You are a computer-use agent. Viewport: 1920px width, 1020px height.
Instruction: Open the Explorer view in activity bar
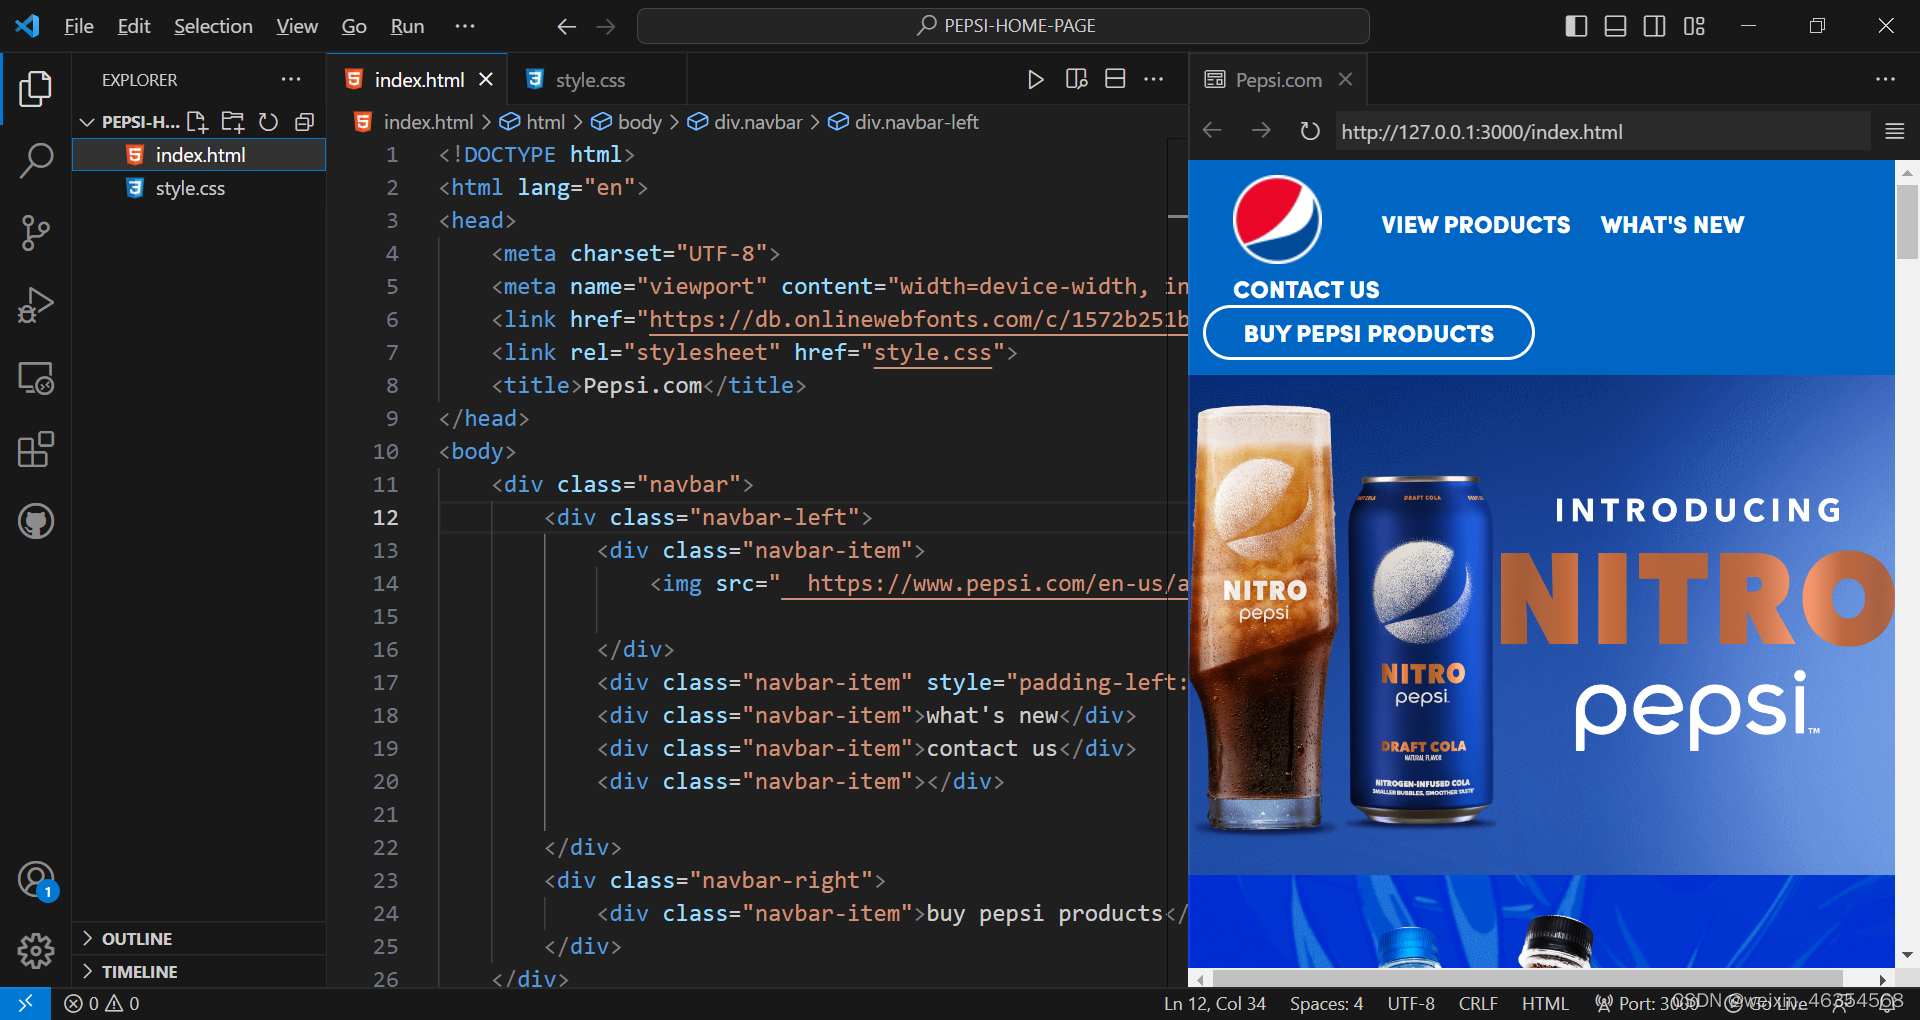[36, 88]
